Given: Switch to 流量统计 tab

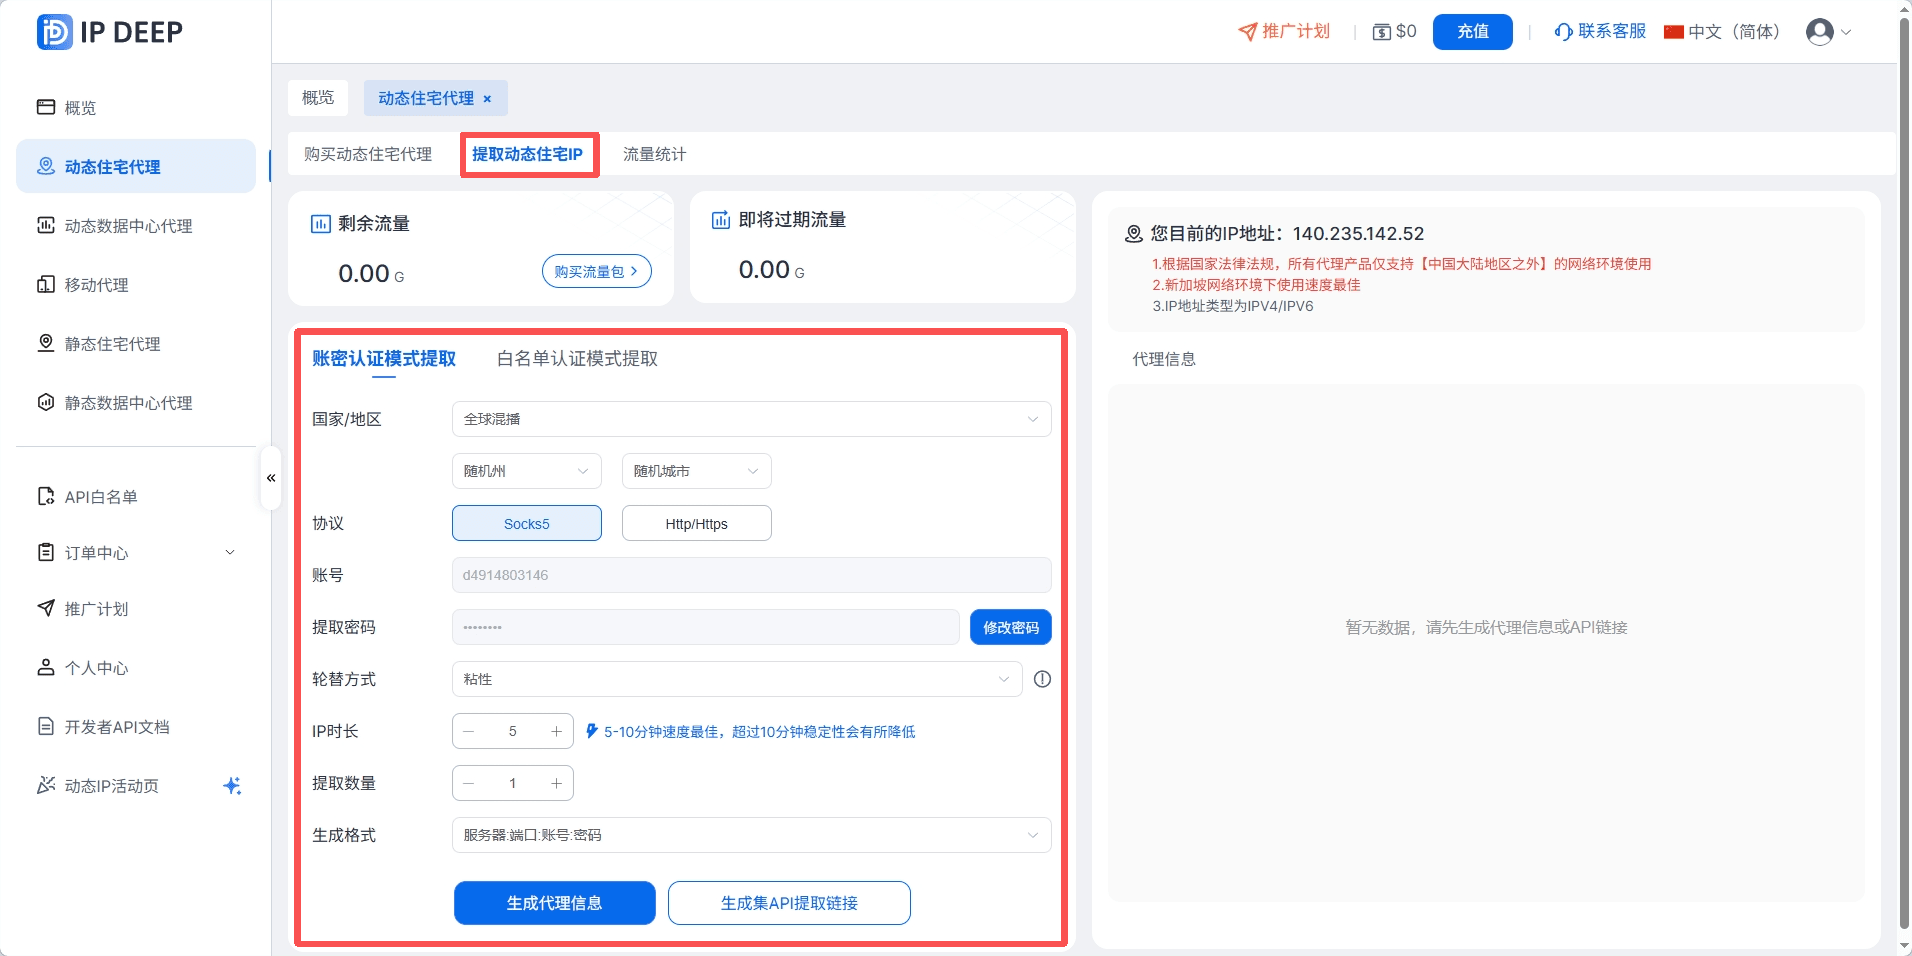Looking at the screenshot, I should [654, 154].
